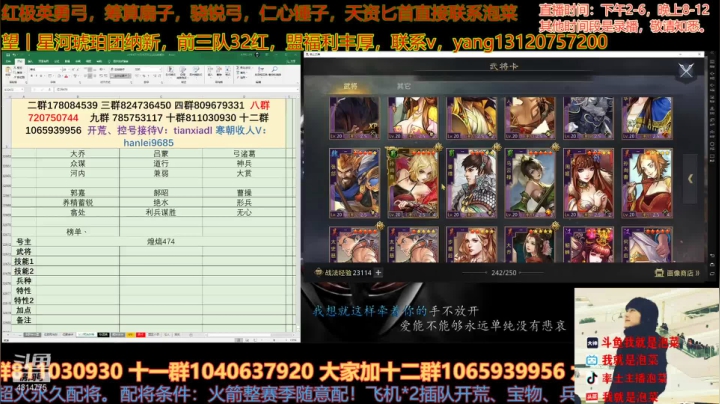Select the 步练师 card in bottom row
The image size is (720, 404).
[x=472, y=245]
